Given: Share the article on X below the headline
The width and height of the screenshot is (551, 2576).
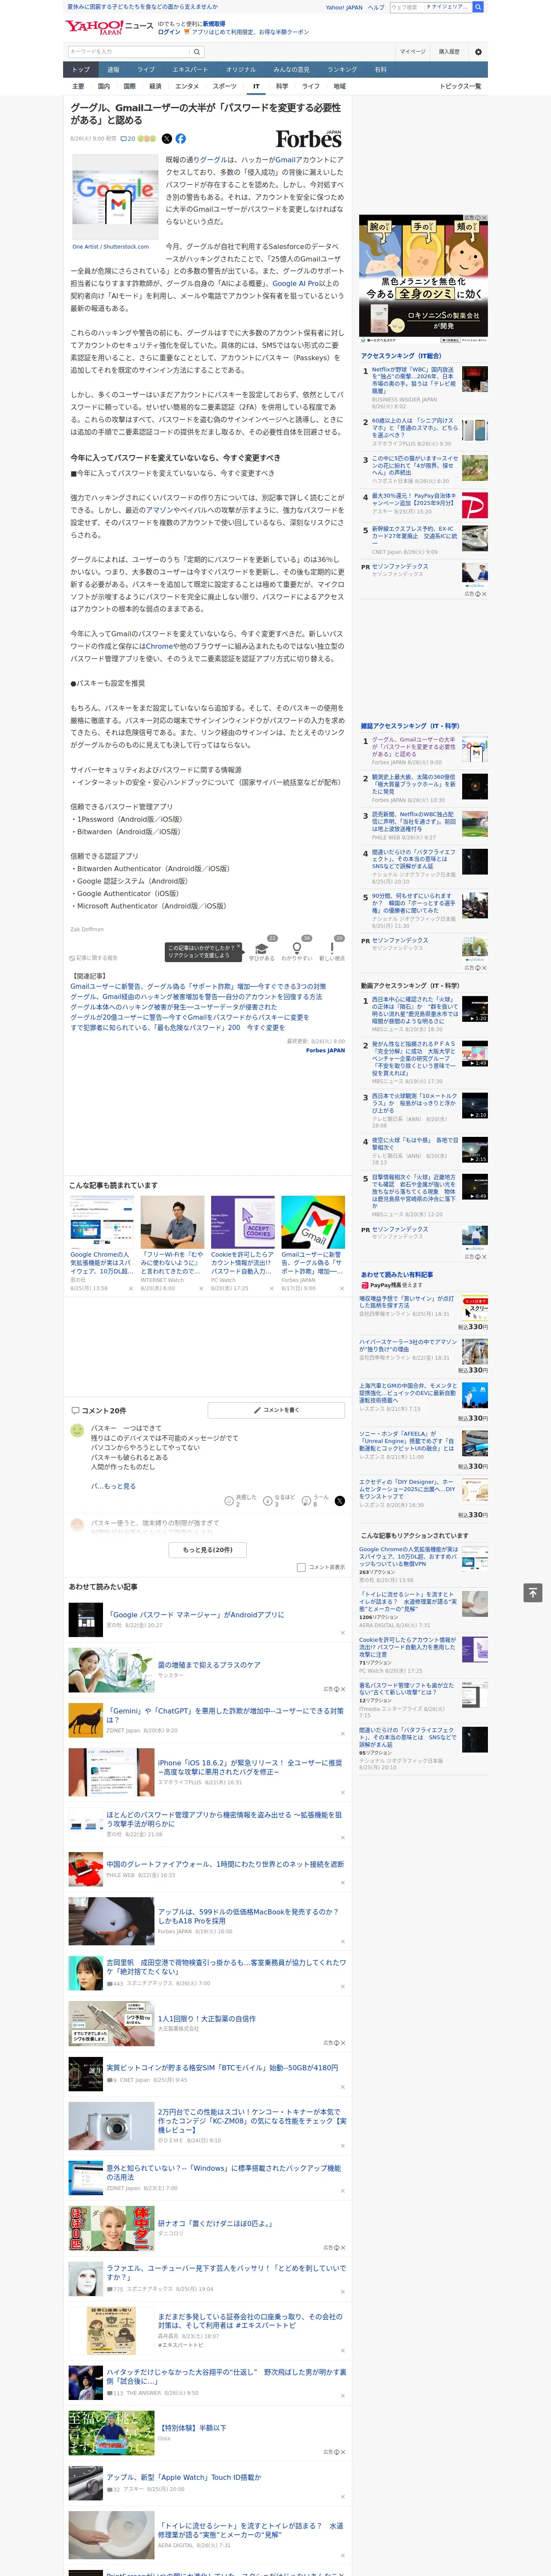Looking at the screenshot, I should [x=167, y=139].
